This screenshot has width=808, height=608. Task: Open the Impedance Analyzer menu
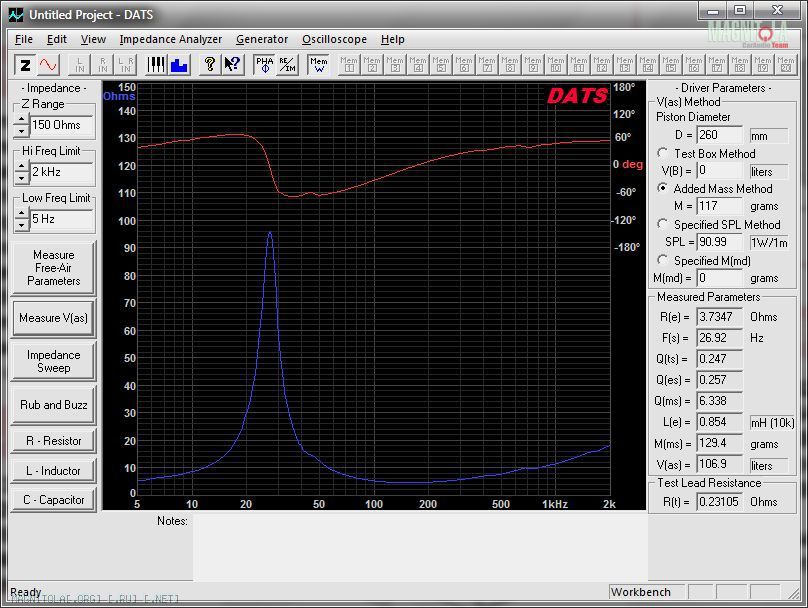coord(171,39)
